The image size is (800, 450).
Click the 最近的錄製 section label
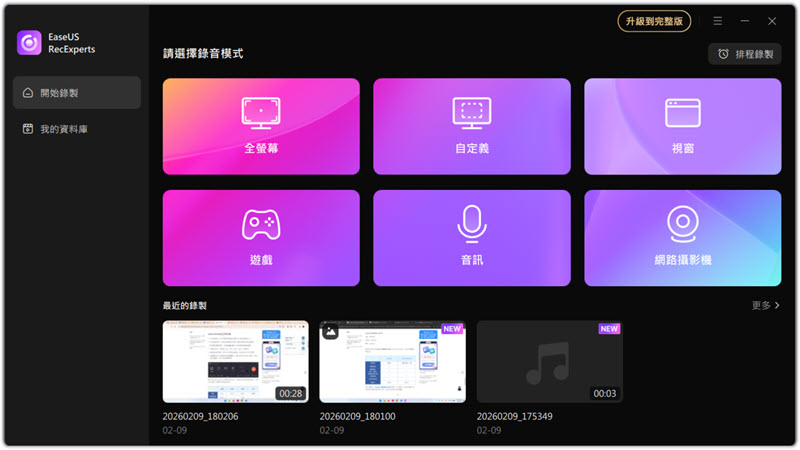point(185,306)
